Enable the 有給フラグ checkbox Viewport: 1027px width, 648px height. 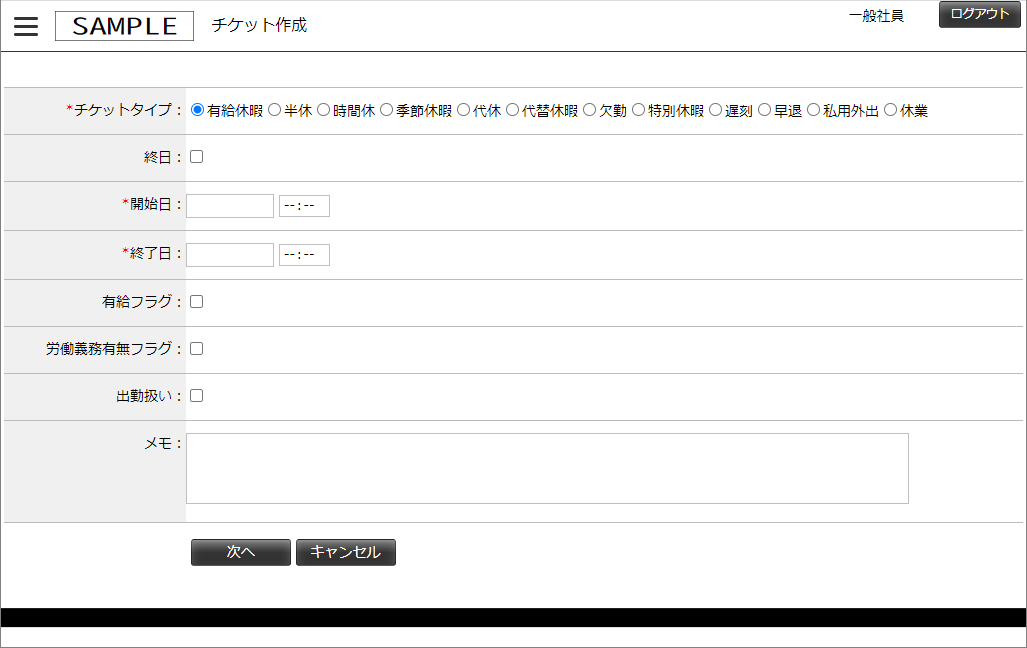click(196, 301)
